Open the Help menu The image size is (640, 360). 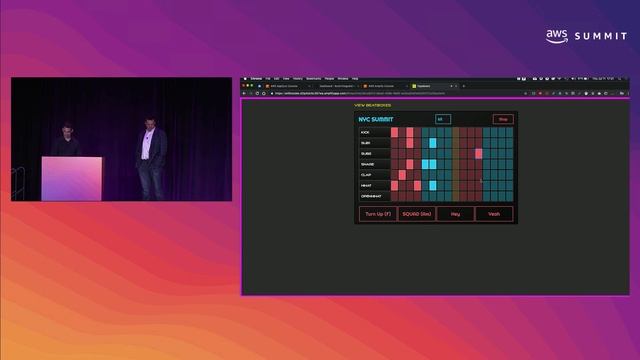click(x=355, y=79)
